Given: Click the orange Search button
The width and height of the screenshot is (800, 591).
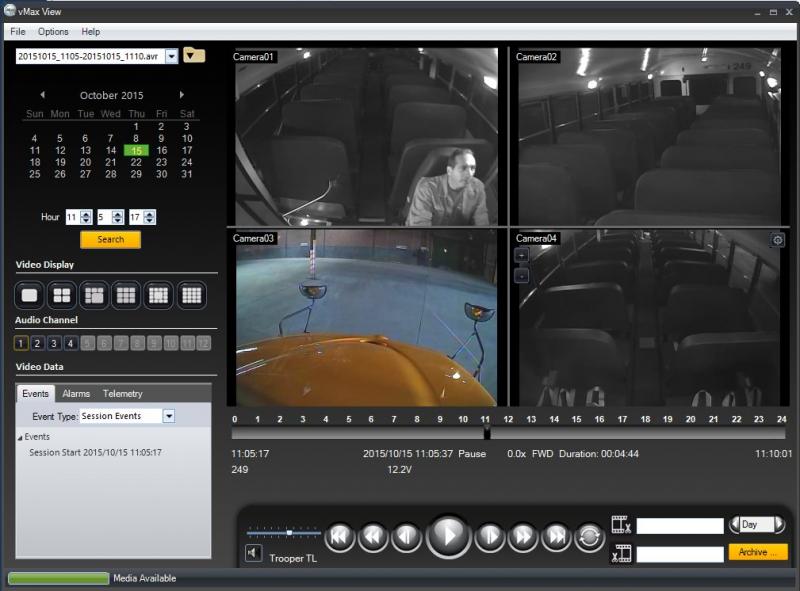Looking at the screenshot, I should coord(110,240).
